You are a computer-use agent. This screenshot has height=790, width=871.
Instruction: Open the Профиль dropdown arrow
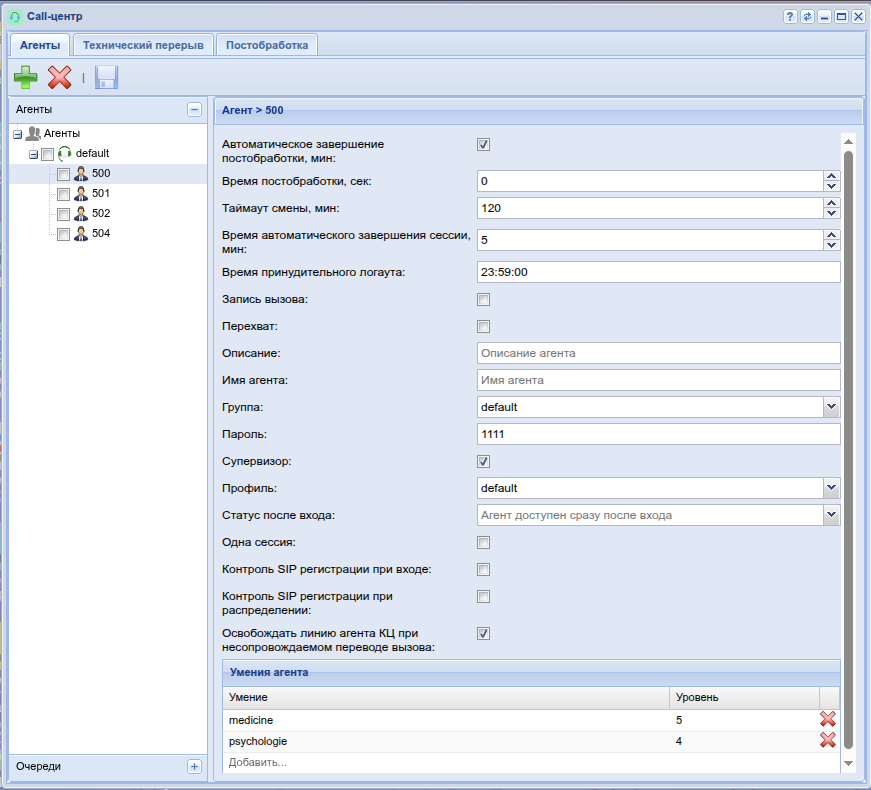(831, 488)
